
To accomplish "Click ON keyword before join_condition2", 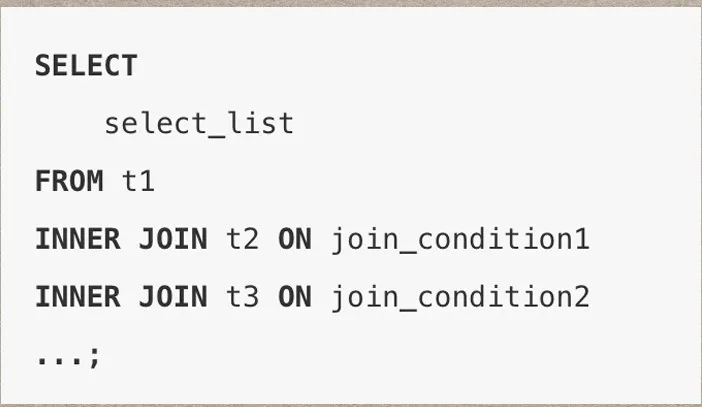I will pos(294,297).
